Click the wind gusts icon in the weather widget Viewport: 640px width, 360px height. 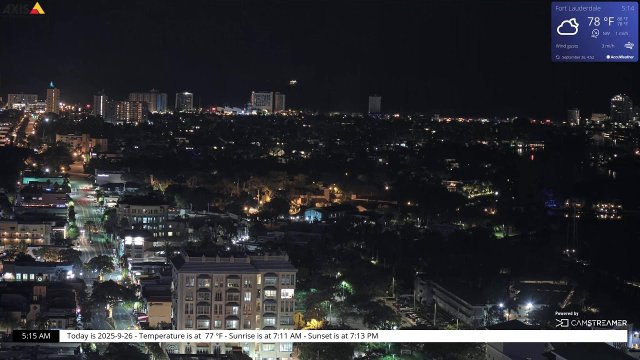pos(629,45)
